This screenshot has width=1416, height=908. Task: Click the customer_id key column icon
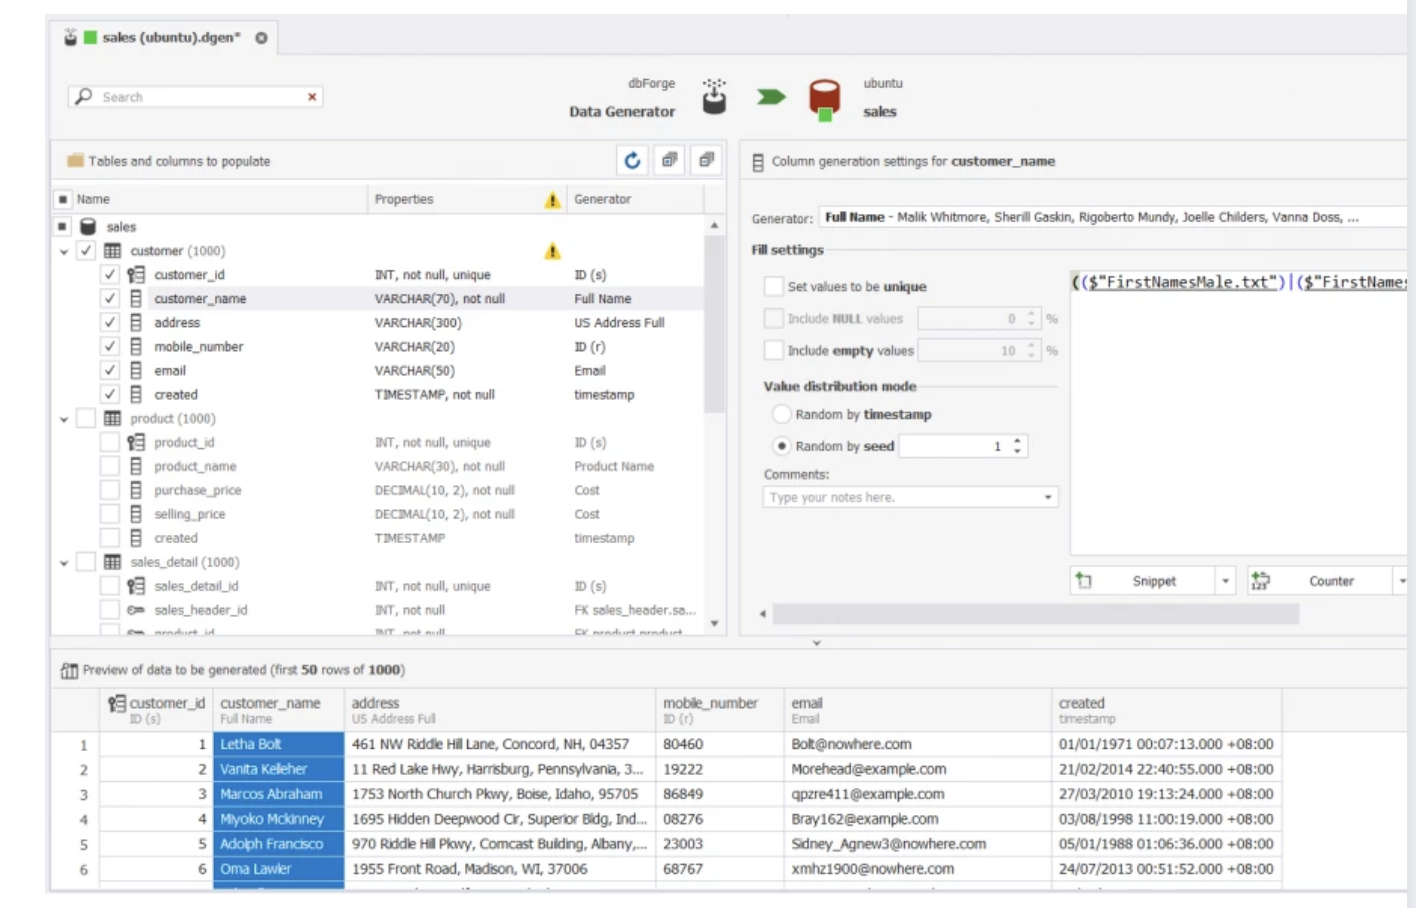click(136, 275)
